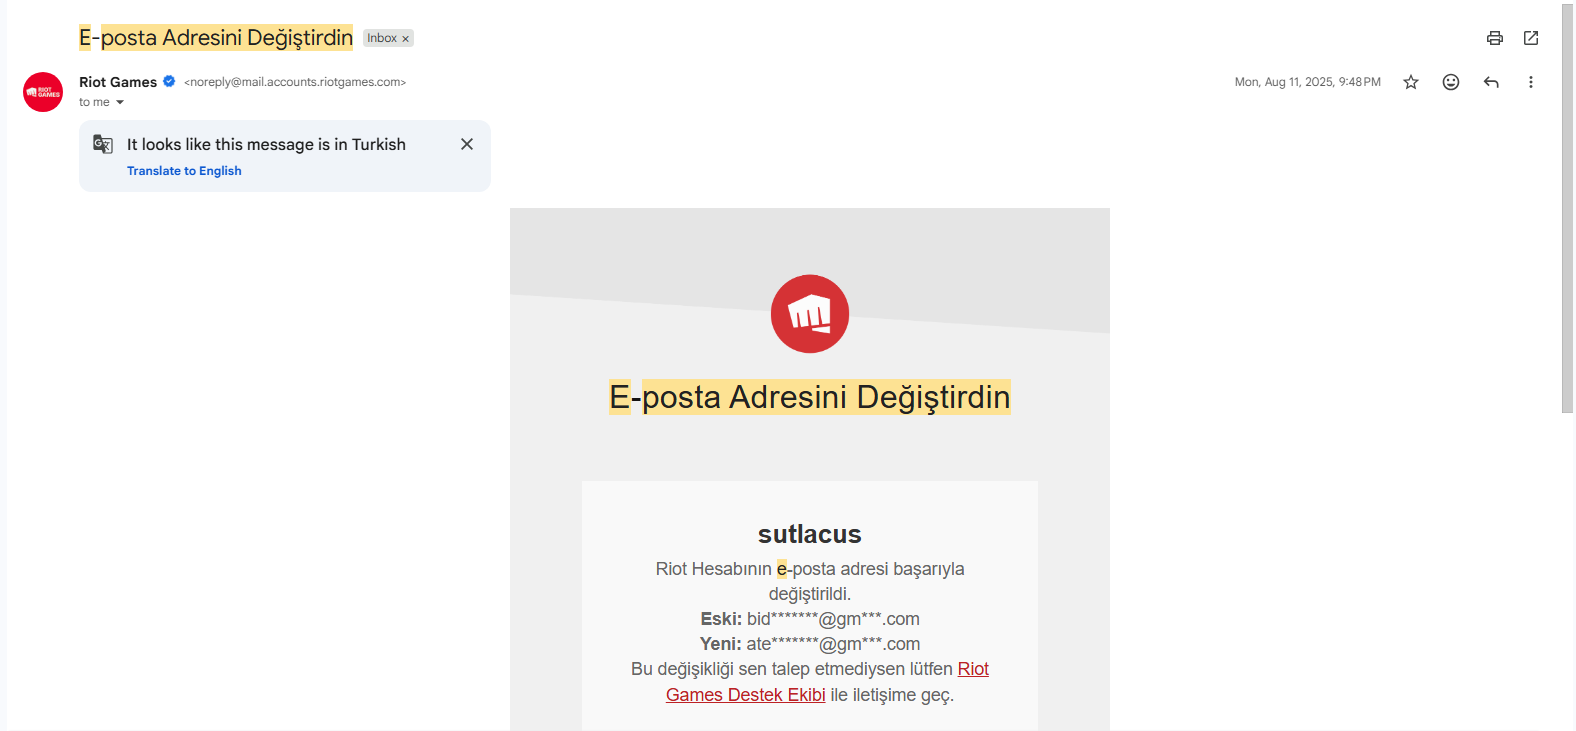Select the noreply@mail.accounts.riotgames.com address
This screenshot has height=731, width=1576.
[295, 82]
